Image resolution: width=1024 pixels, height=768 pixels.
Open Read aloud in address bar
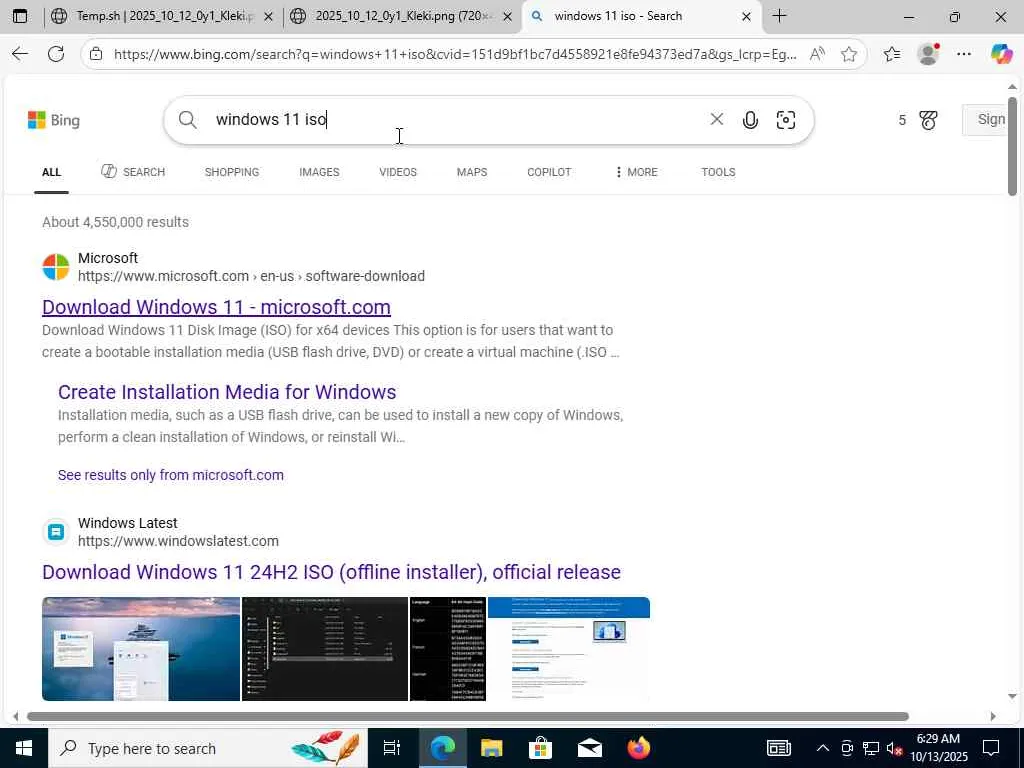click(x=817, y=54)
